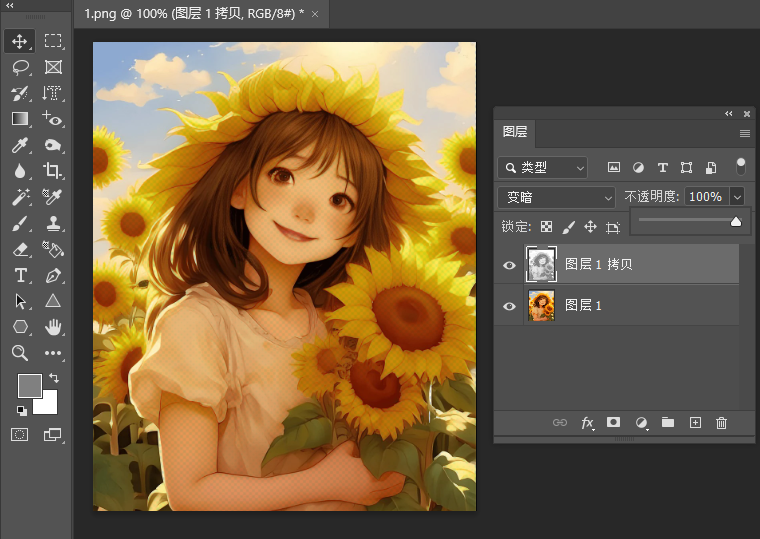Lock artboard auto-nesting

613,227
